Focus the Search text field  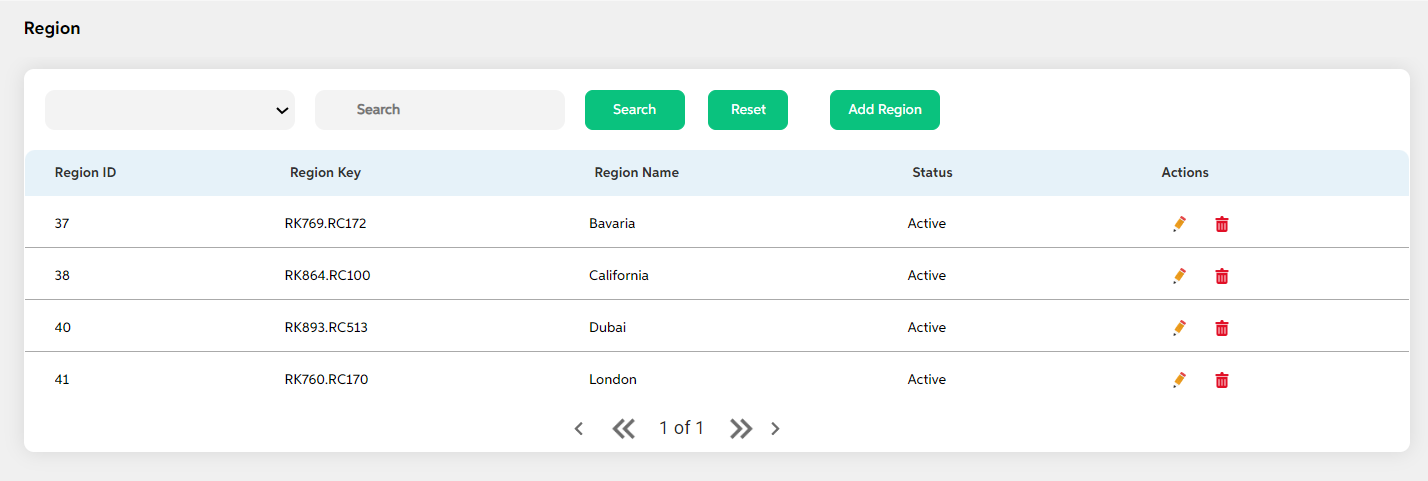point(440,110)
